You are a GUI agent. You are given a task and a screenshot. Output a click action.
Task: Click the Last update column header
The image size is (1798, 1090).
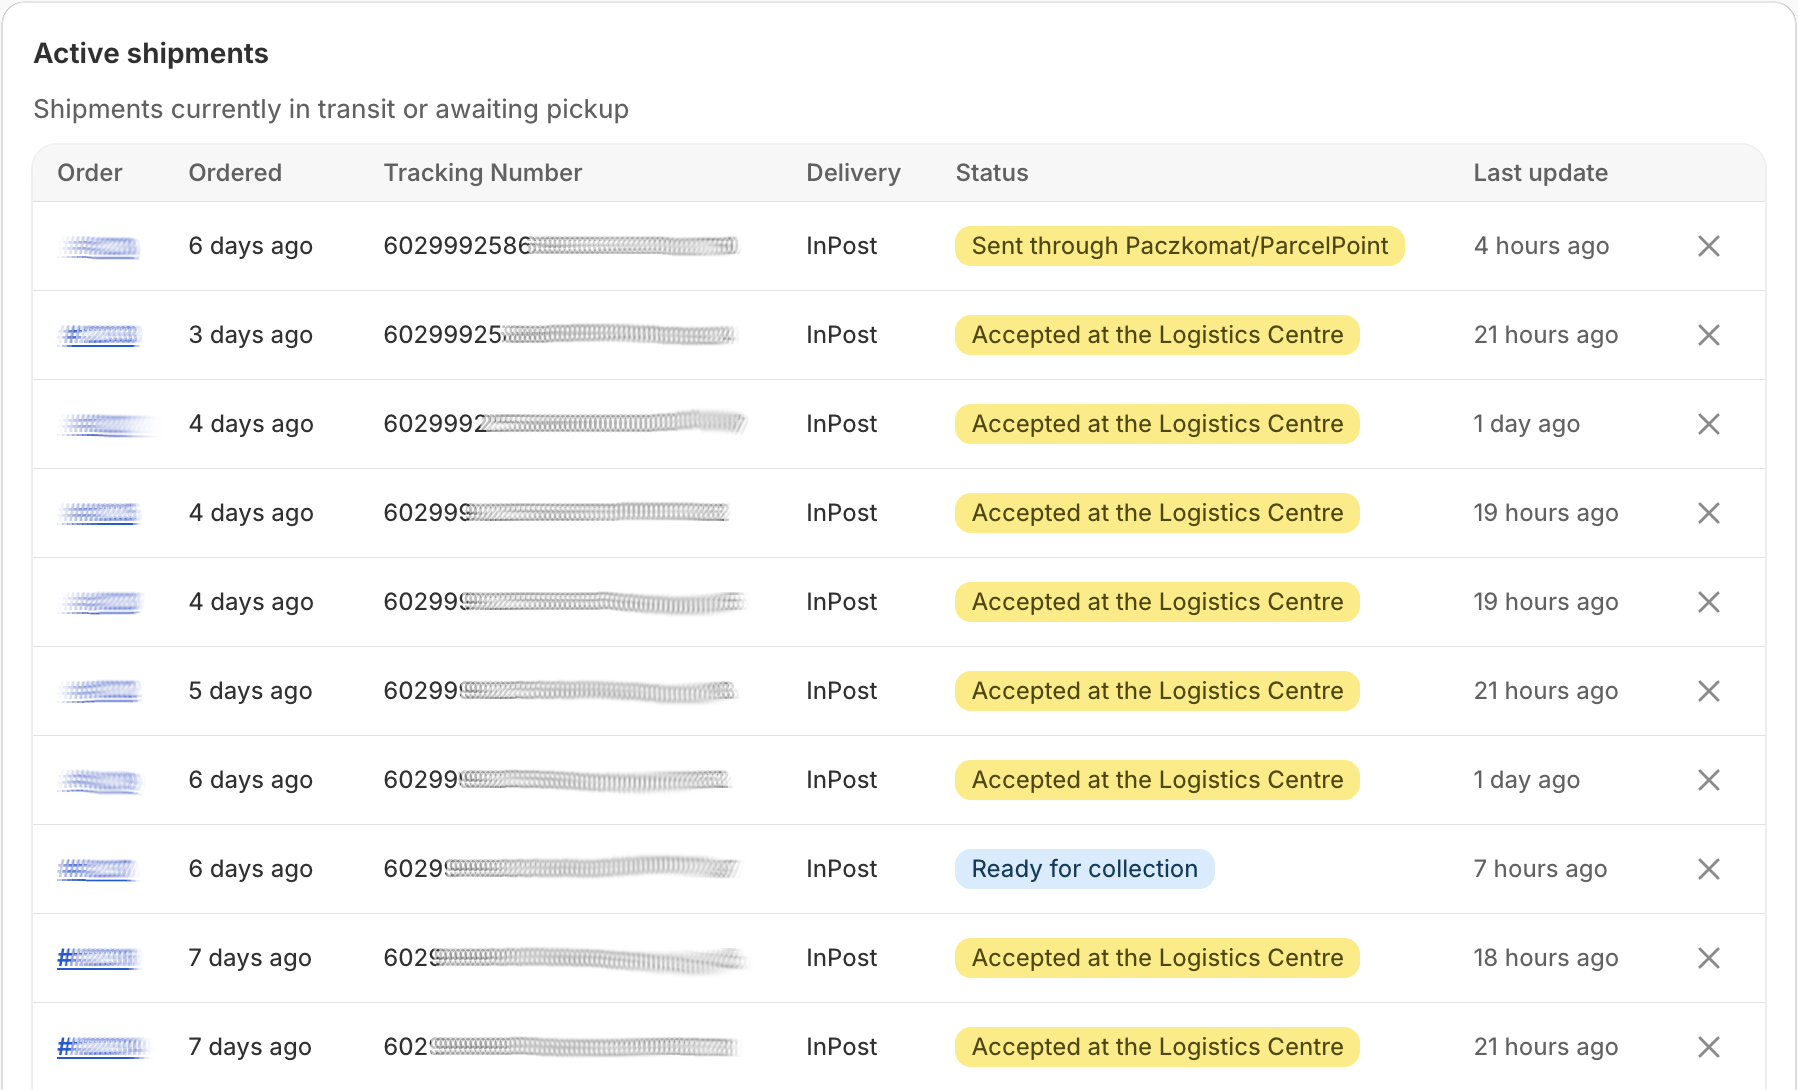pos(1540,173)
